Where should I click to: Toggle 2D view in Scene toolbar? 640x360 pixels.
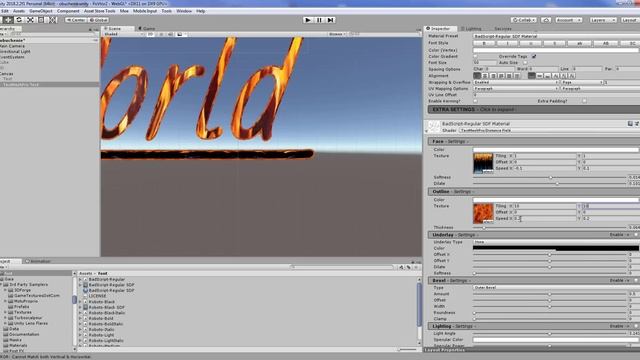(151, 34)
